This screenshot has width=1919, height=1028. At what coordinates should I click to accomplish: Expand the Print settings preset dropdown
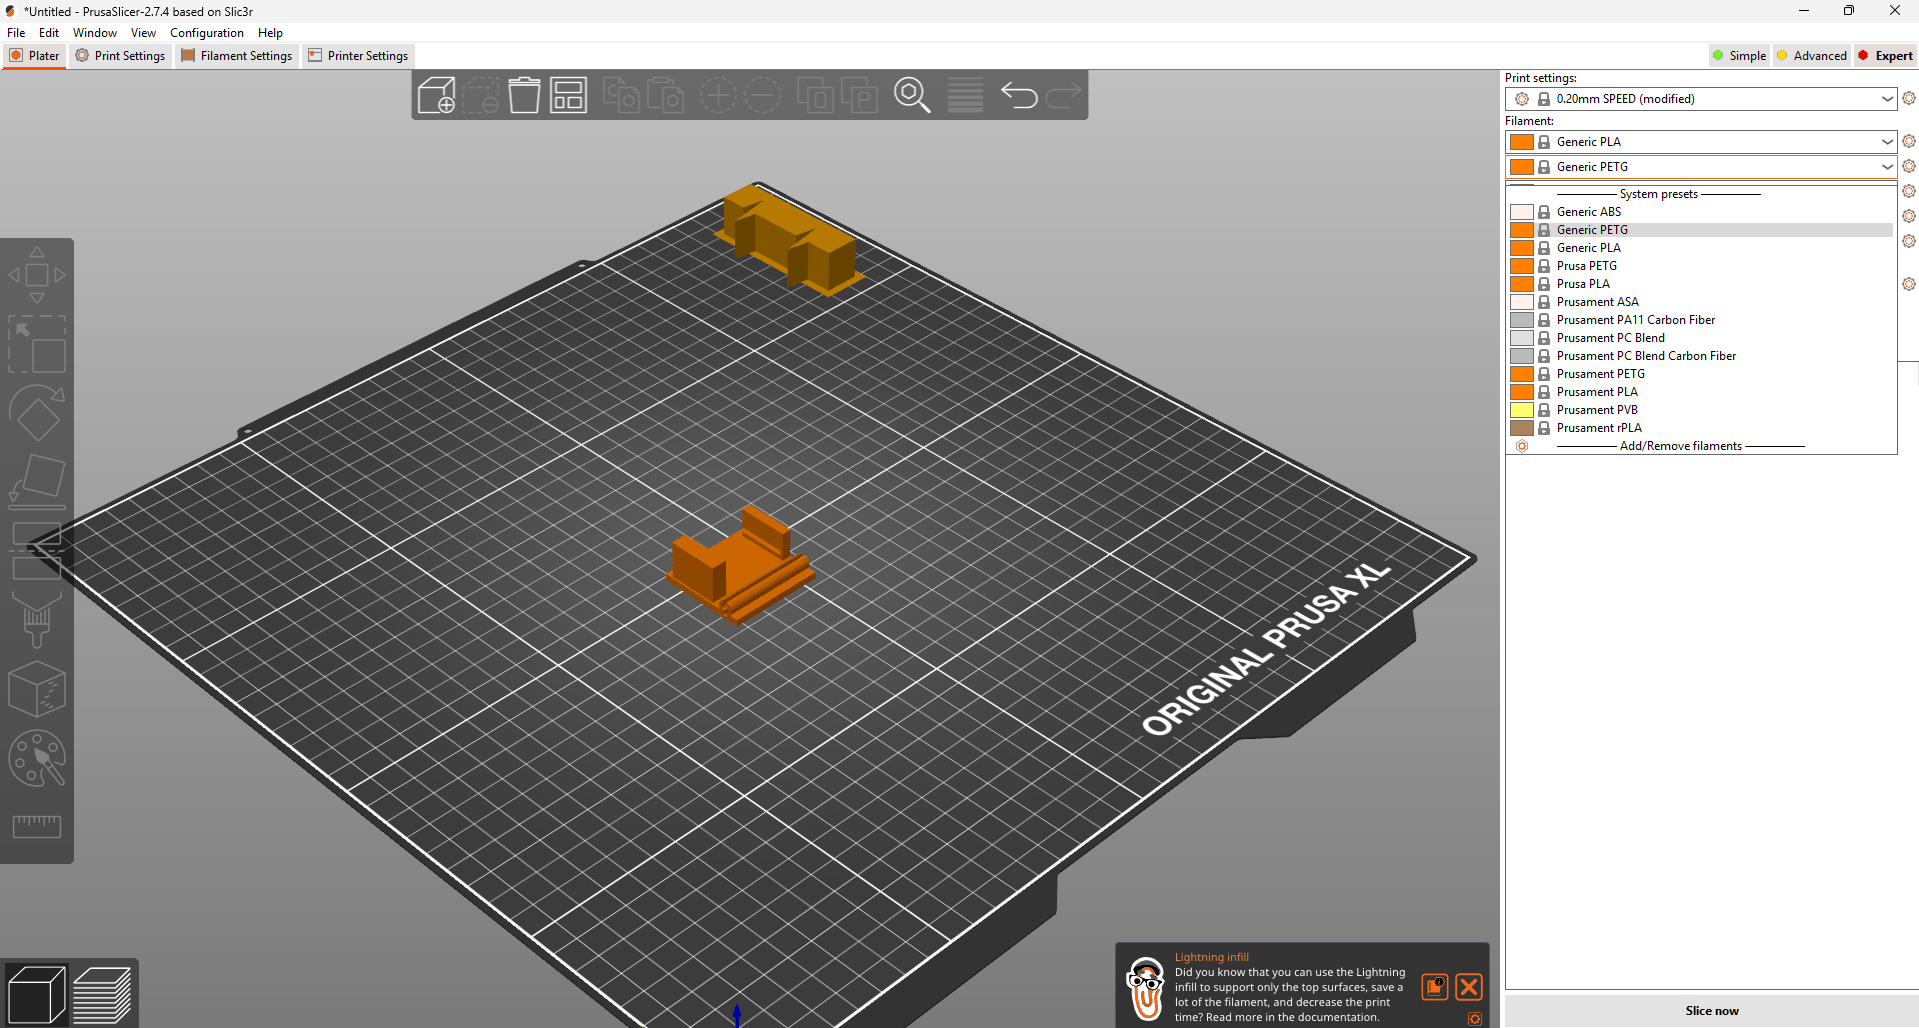tap(1886, 99)
